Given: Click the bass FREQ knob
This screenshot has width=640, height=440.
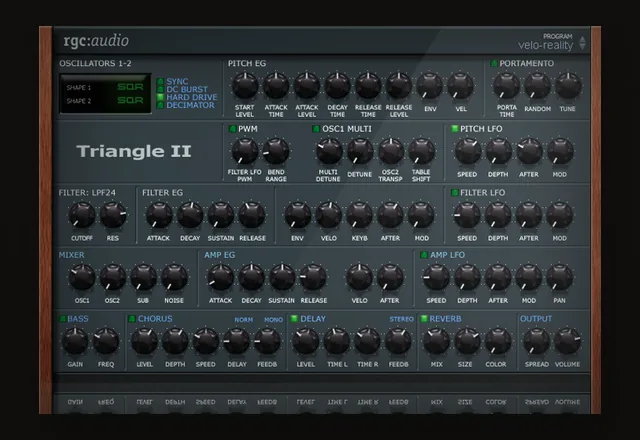Looking at the screenshot, I should tap(106, 341).
